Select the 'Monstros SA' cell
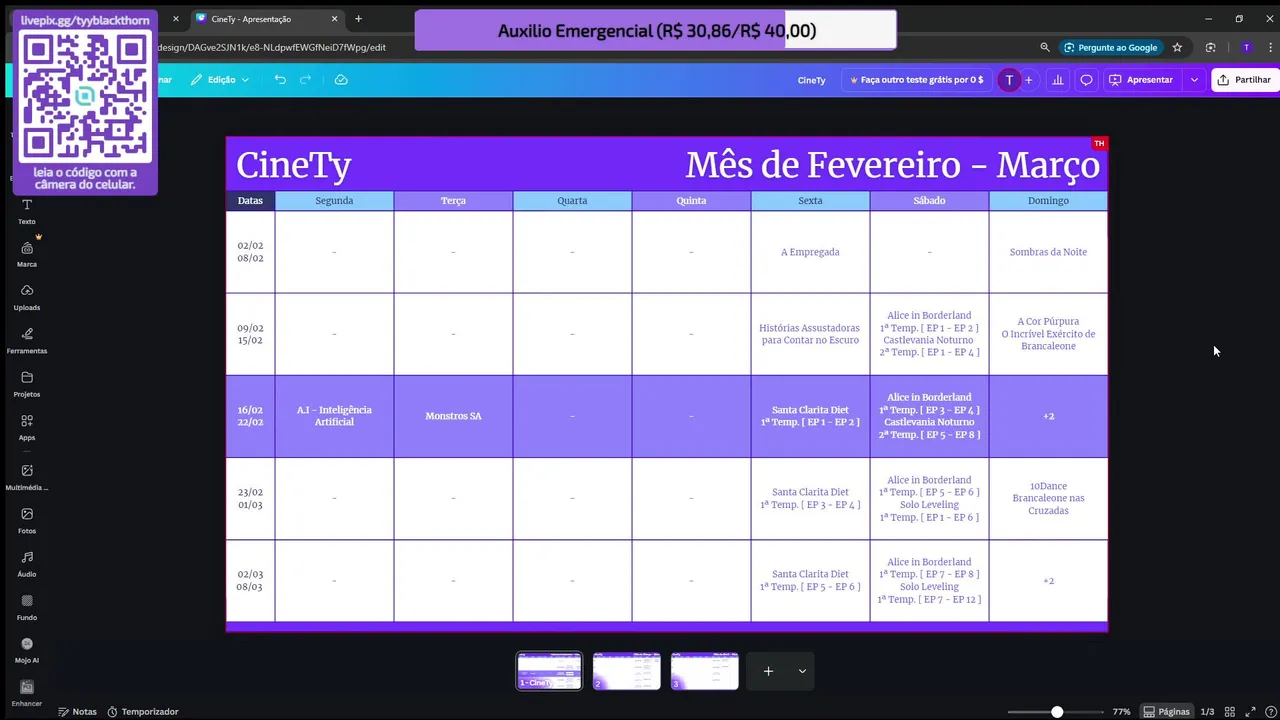Image resolution: width=1280 pixels, height=720 pixels. click(453, 416)
